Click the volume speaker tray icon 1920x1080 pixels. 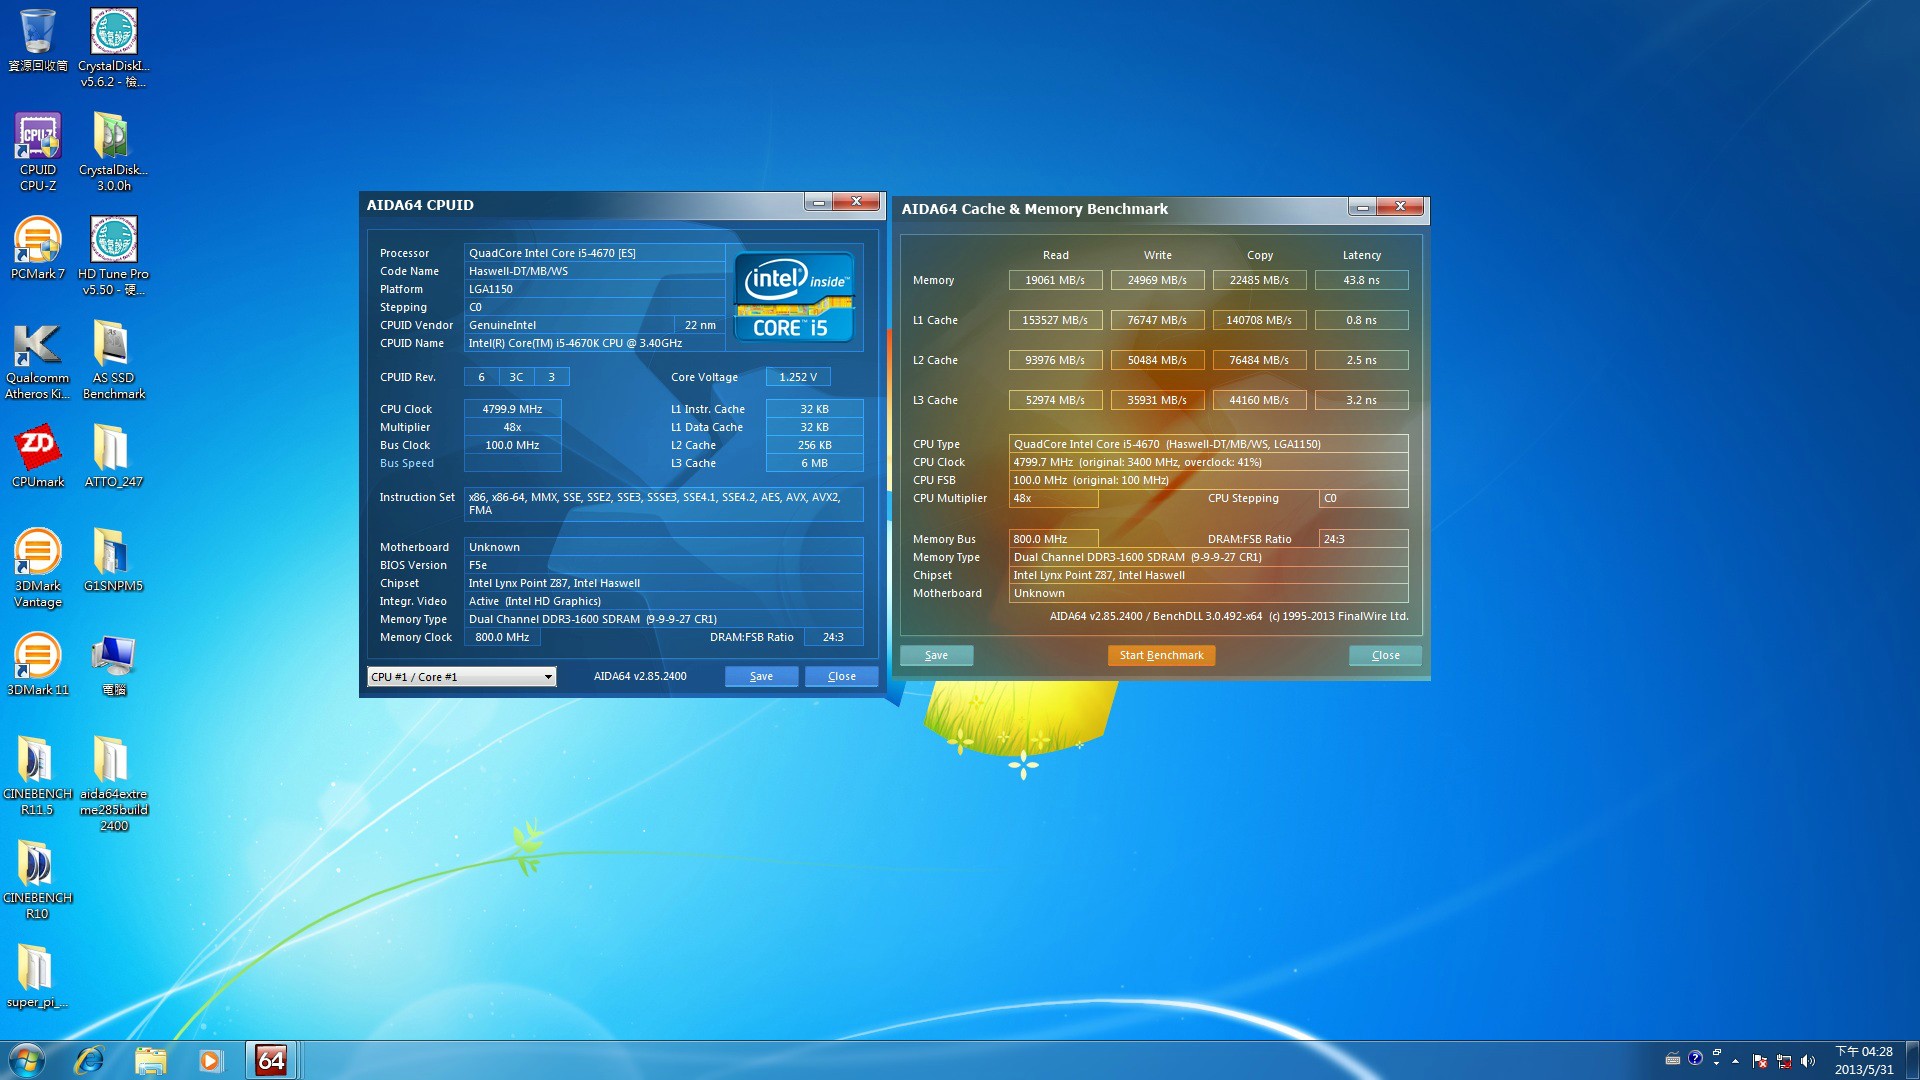(1807, 1061)
